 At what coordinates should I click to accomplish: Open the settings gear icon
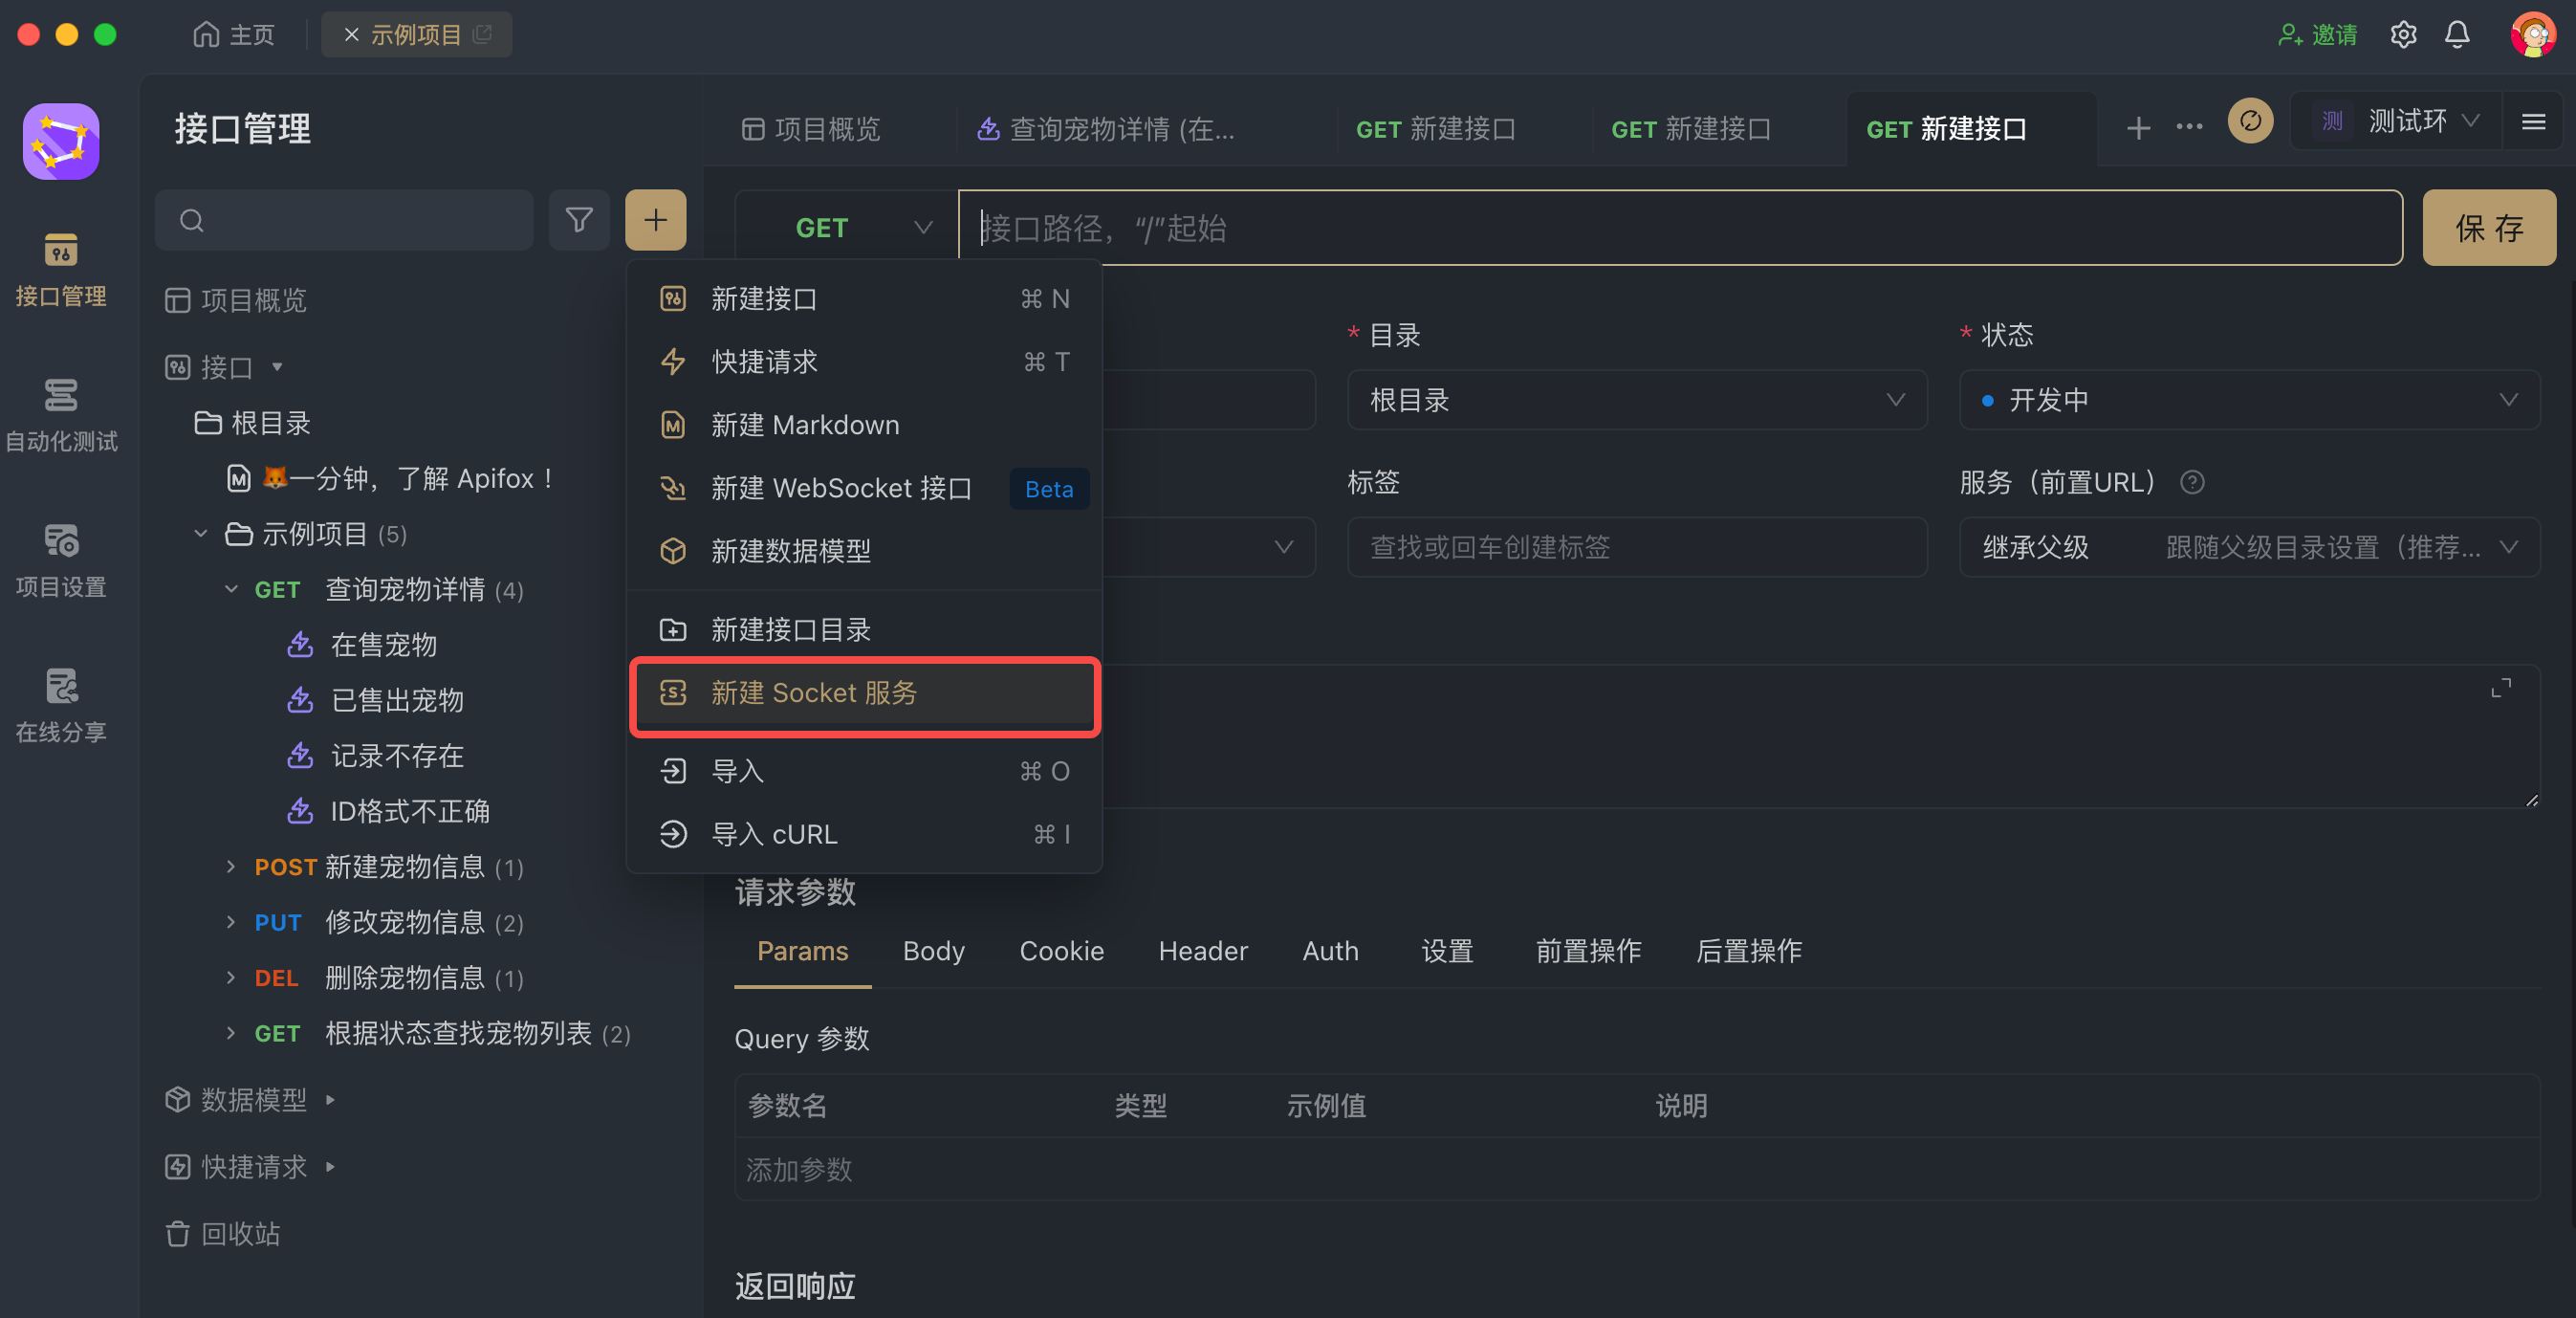pyautogui.click(x=2403, y=35)
